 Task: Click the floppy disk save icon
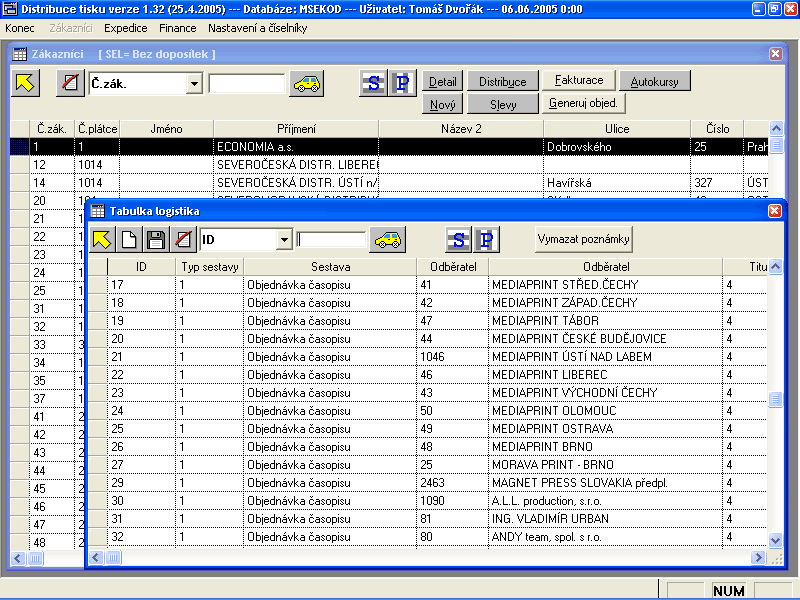[x=155, y=240]
